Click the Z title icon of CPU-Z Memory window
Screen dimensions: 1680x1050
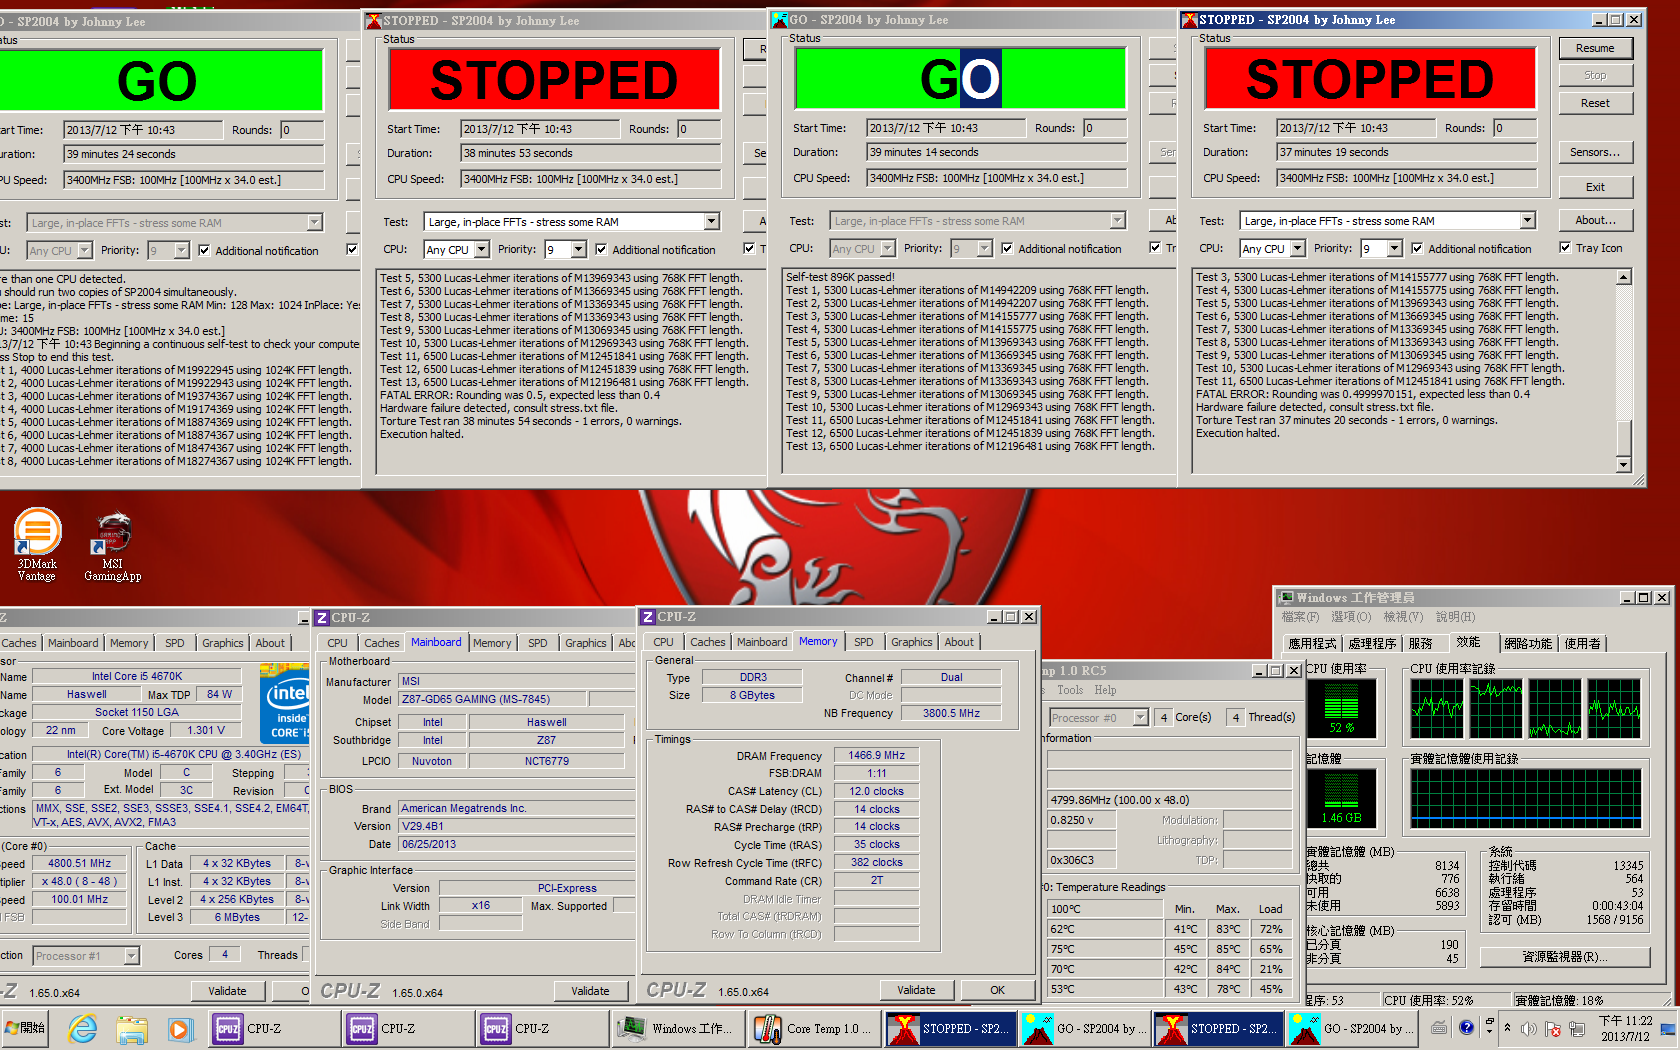pyautogui.click(x=648, y=617)
